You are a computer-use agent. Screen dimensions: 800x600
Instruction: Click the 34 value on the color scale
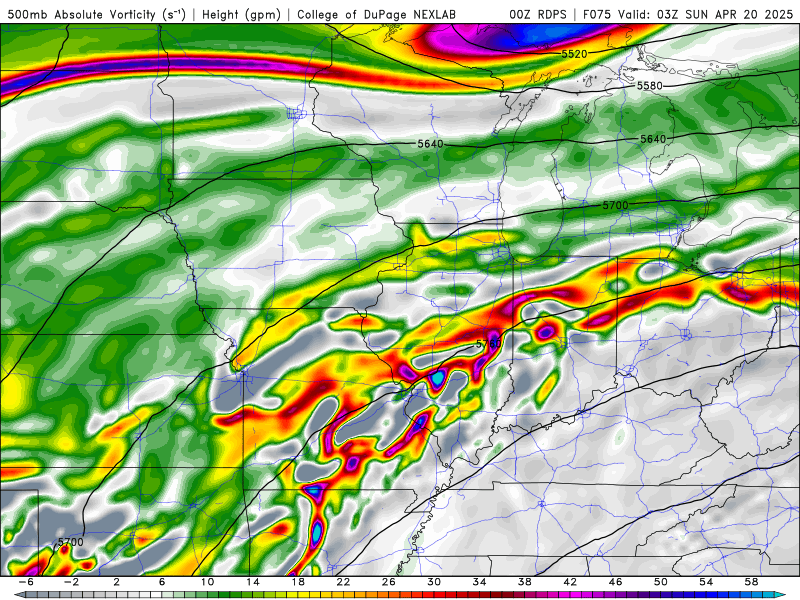click(x=480, y=582)
